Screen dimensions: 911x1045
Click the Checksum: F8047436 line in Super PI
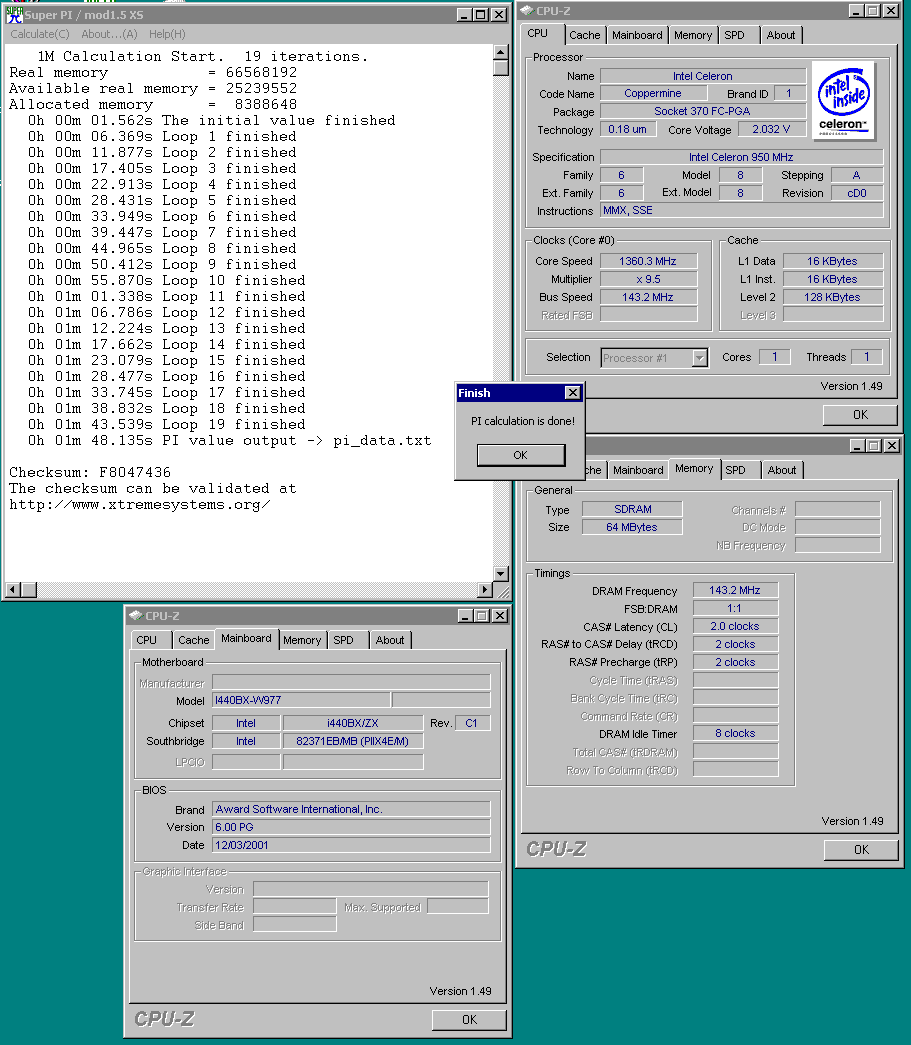(x=90, y=473)
